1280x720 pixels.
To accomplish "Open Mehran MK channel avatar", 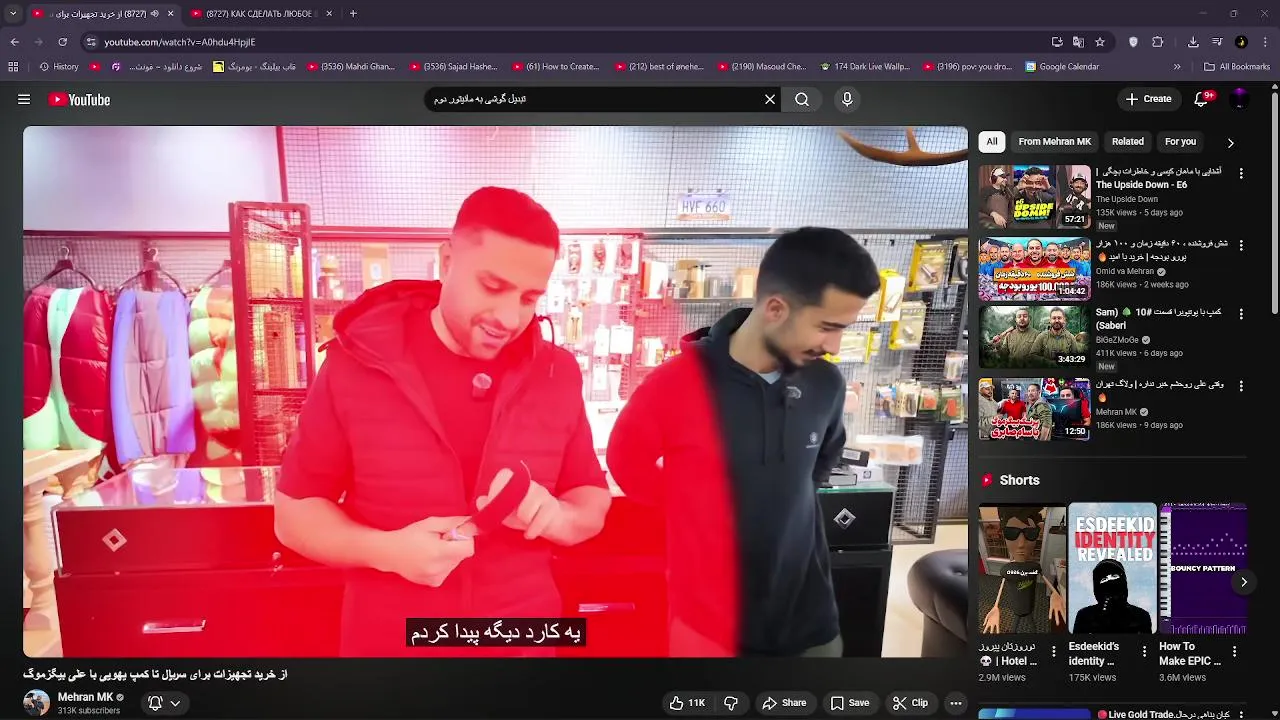I will (37, 703).
